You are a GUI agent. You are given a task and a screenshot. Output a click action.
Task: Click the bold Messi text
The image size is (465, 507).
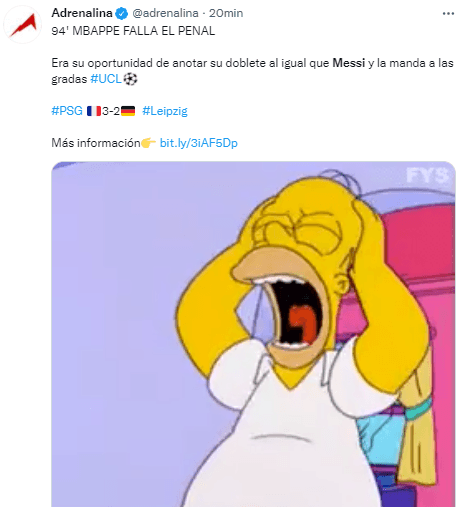point(349,63)
